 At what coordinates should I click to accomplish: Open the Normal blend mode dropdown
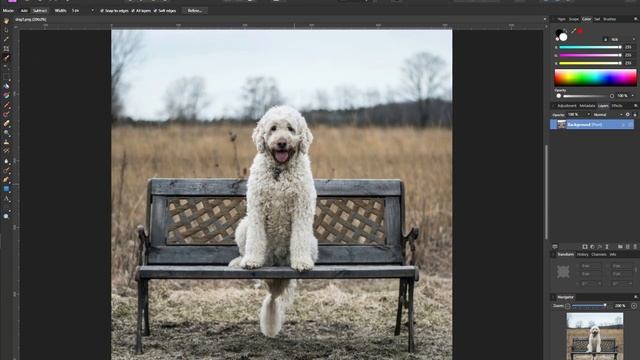608,115
